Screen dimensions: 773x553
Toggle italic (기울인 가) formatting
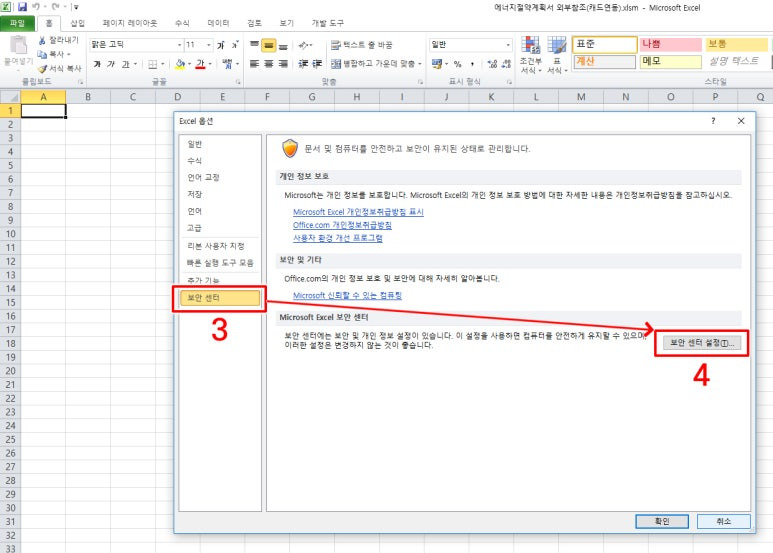tap(111, 64)
